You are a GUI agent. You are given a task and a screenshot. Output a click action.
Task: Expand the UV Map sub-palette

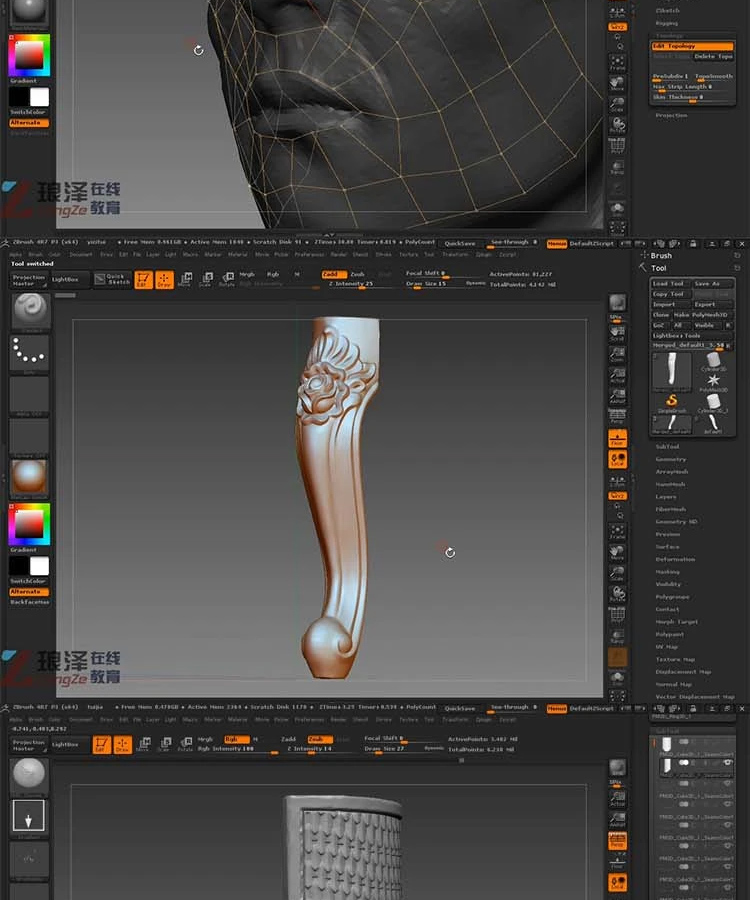point(667,647)
